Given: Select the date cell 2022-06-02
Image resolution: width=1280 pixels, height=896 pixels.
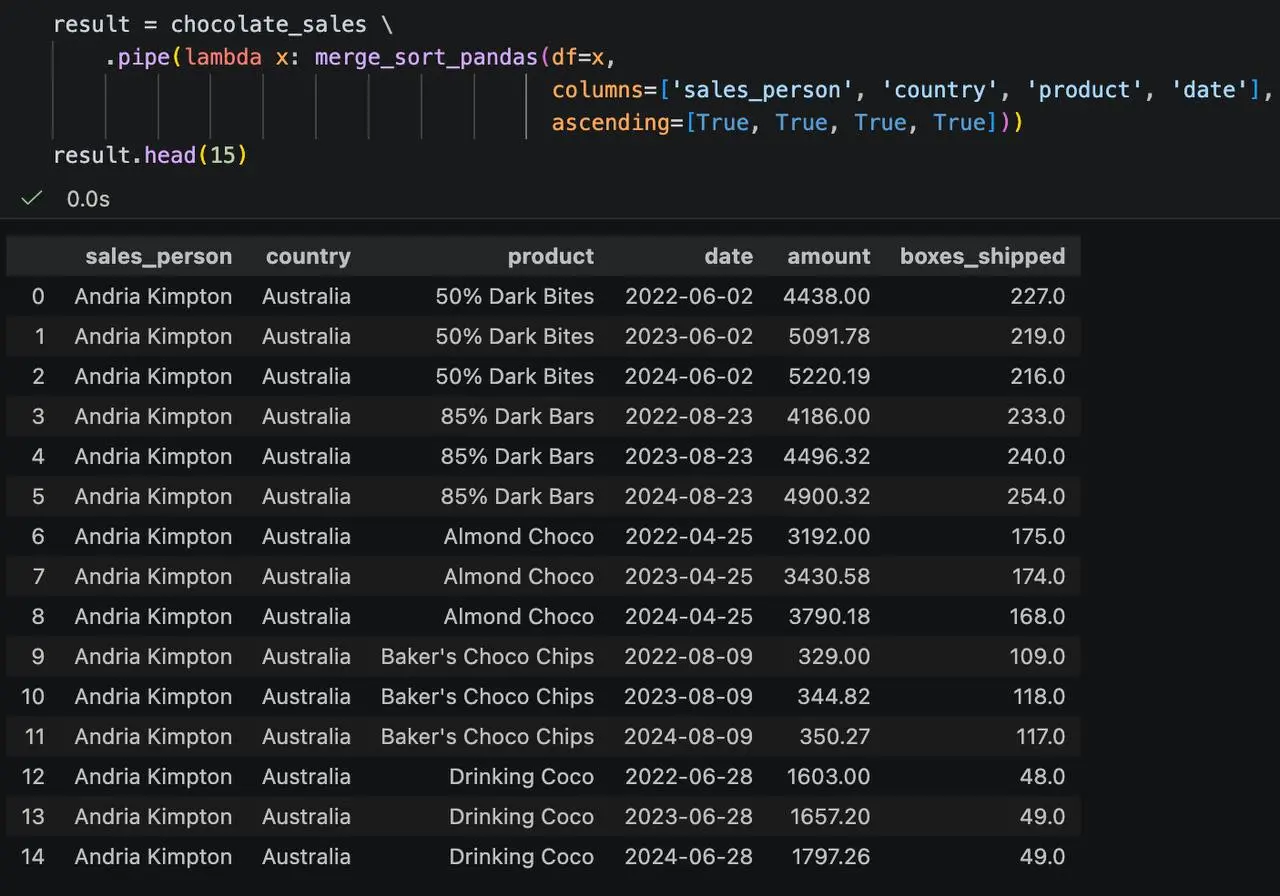Looking at the screenshot, I should pos(689,296).
